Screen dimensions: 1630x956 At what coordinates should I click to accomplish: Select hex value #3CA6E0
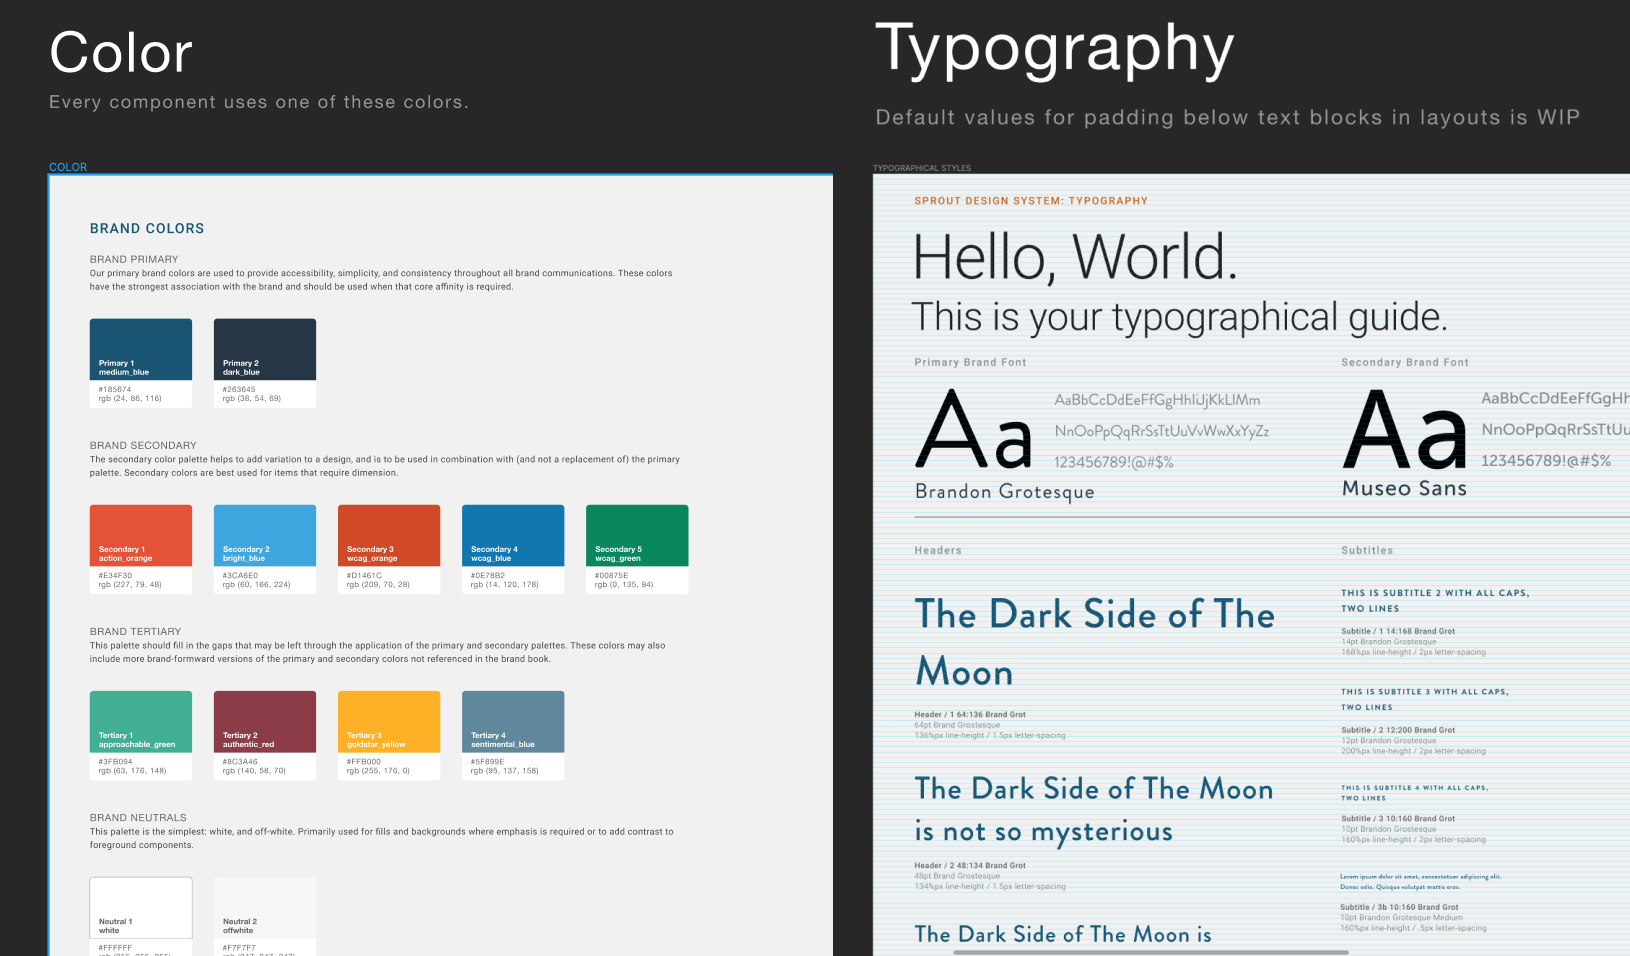point(240,576)
